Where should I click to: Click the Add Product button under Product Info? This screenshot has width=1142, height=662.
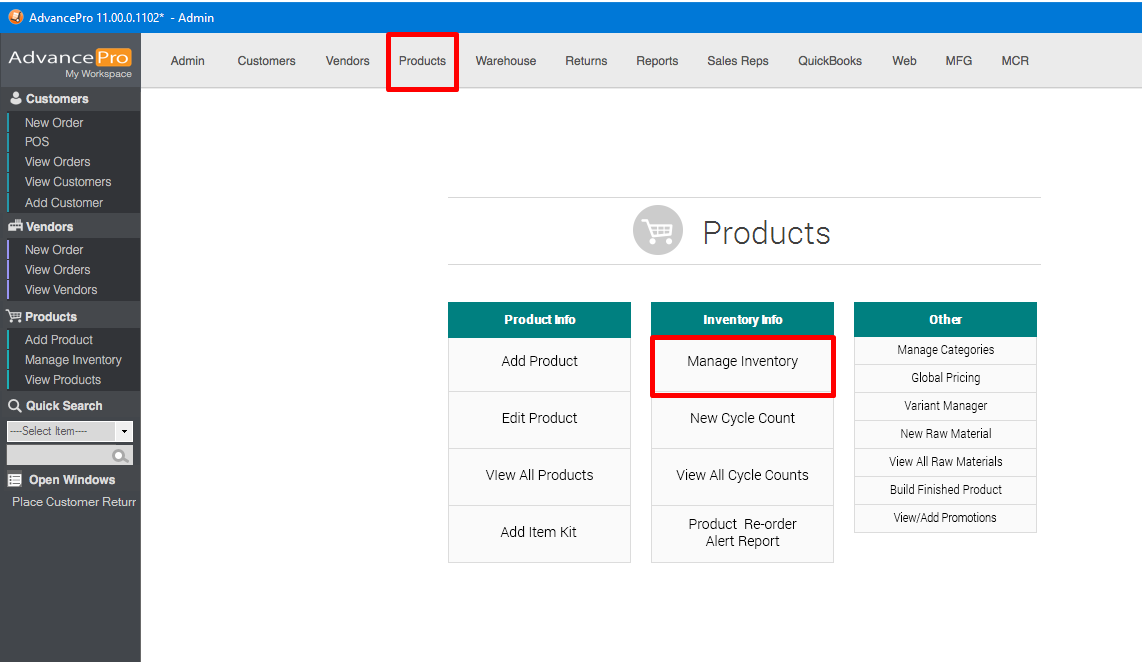click(x=539, y=362)
